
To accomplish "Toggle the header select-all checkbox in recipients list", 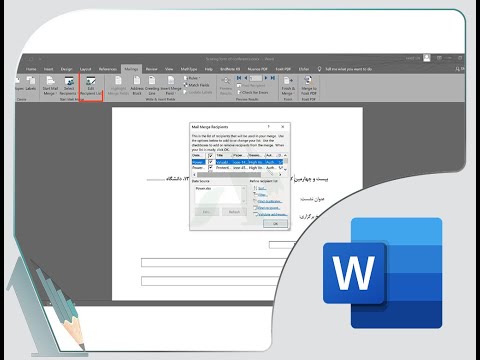I will (x=210, y=156).
